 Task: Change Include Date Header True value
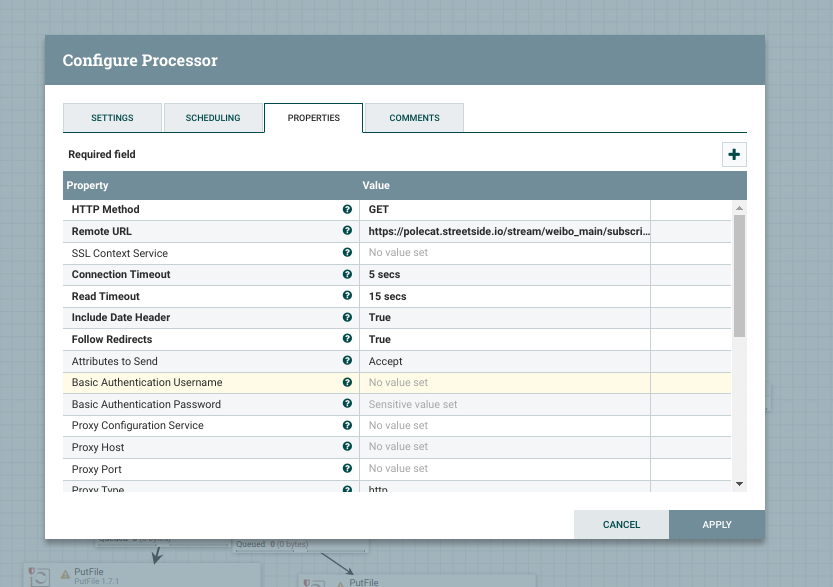click(x=505, y=317)
